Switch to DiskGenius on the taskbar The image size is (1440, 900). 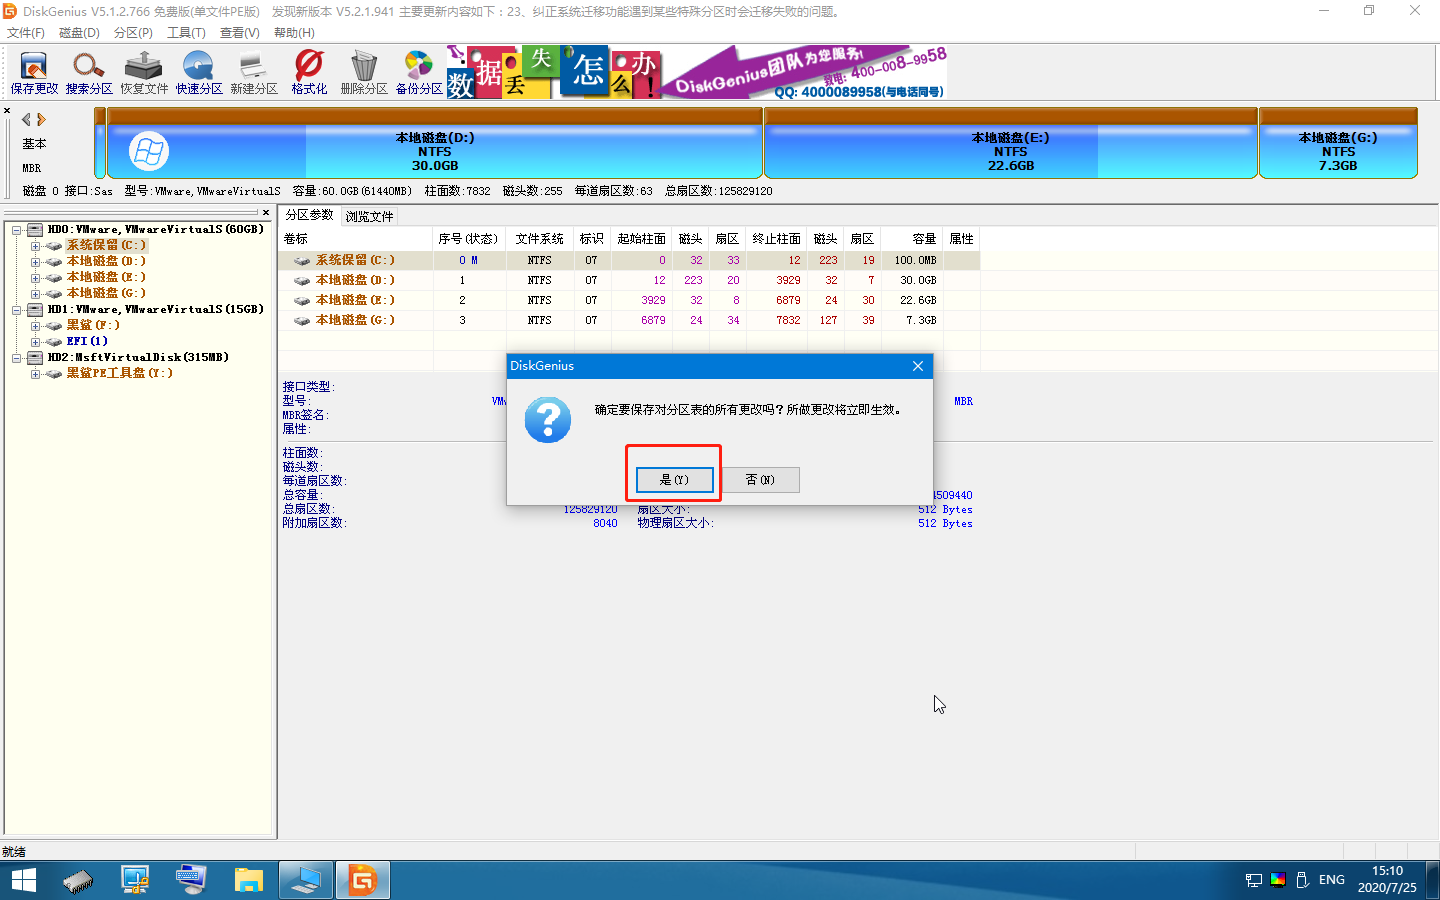coord(362,880)
